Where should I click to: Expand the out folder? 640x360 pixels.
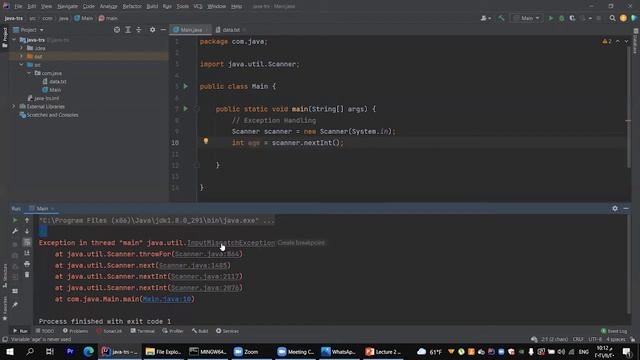[22, 56]
